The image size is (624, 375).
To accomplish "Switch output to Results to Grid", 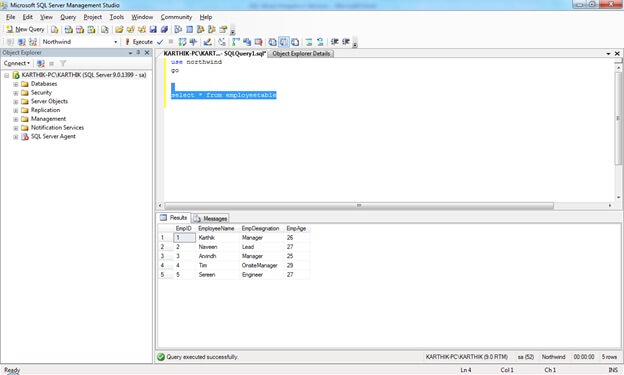I will (284, 42).
